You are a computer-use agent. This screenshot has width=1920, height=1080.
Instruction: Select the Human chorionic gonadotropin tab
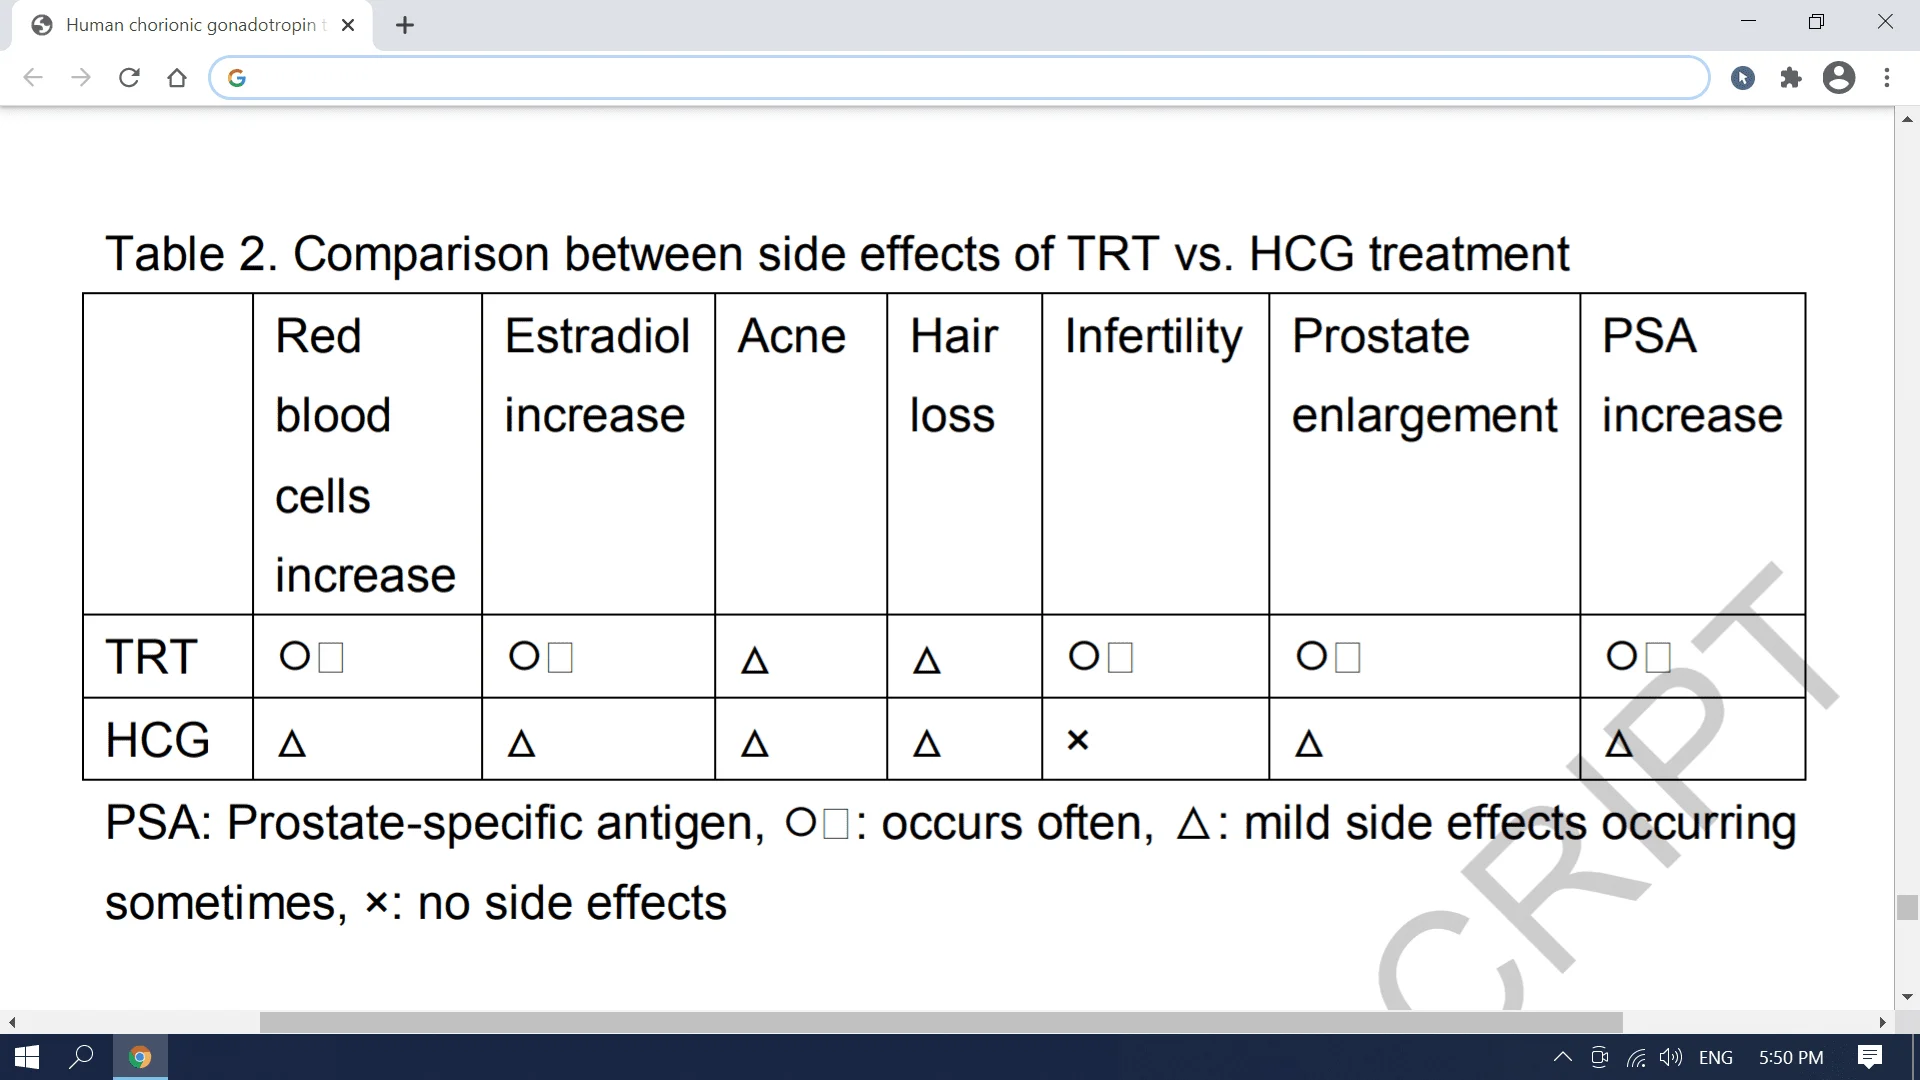(192, 25)
